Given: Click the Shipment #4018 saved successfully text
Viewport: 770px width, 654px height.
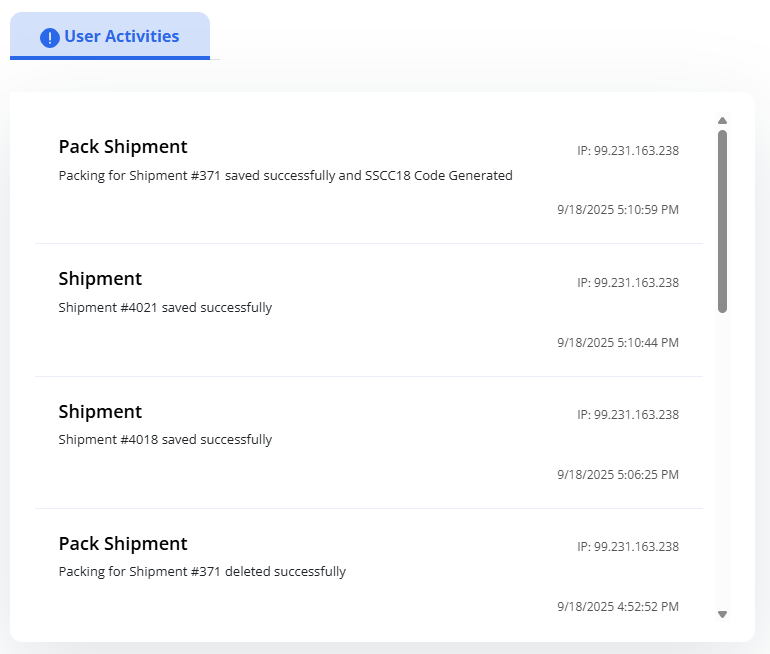Looking at the screenshot, I should click(165, 440).
